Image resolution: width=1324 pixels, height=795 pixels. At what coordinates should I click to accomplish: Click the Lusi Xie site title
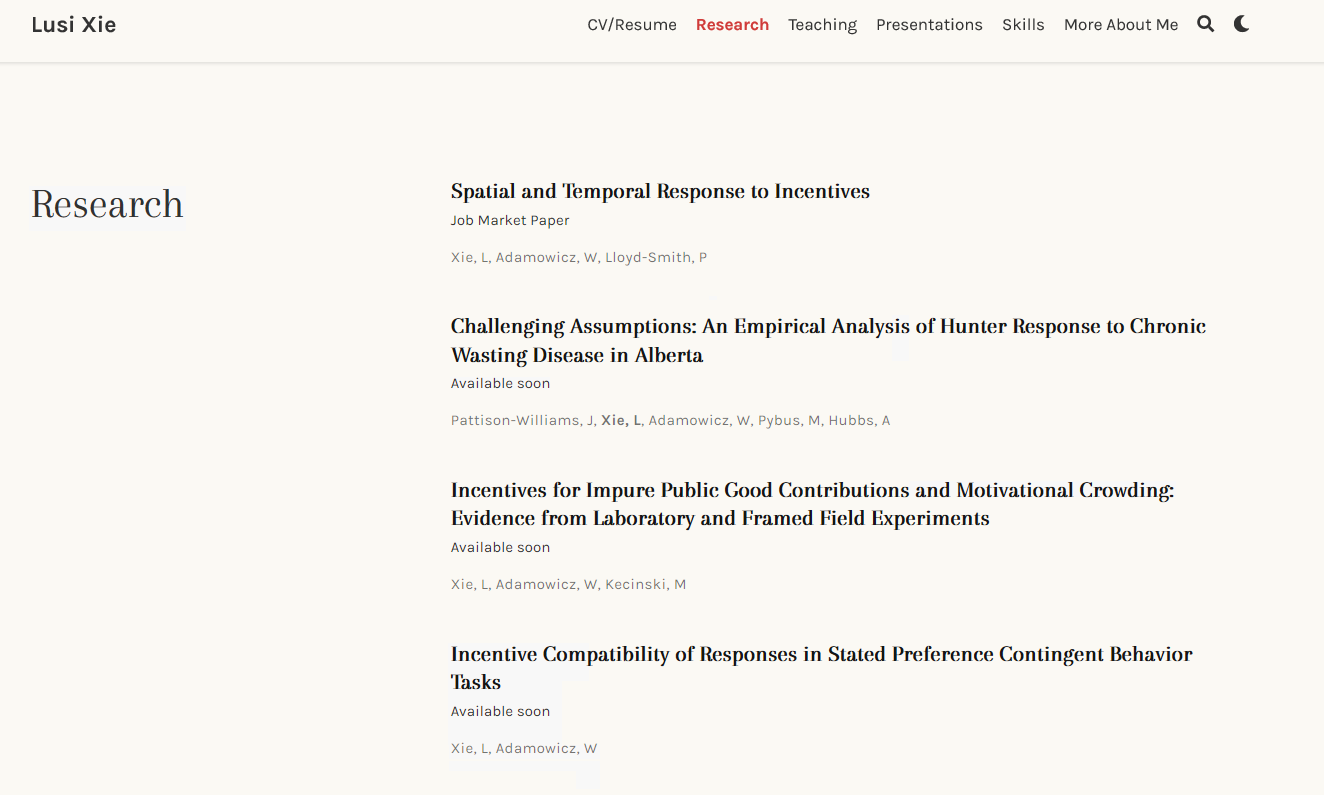click(74, 25)
